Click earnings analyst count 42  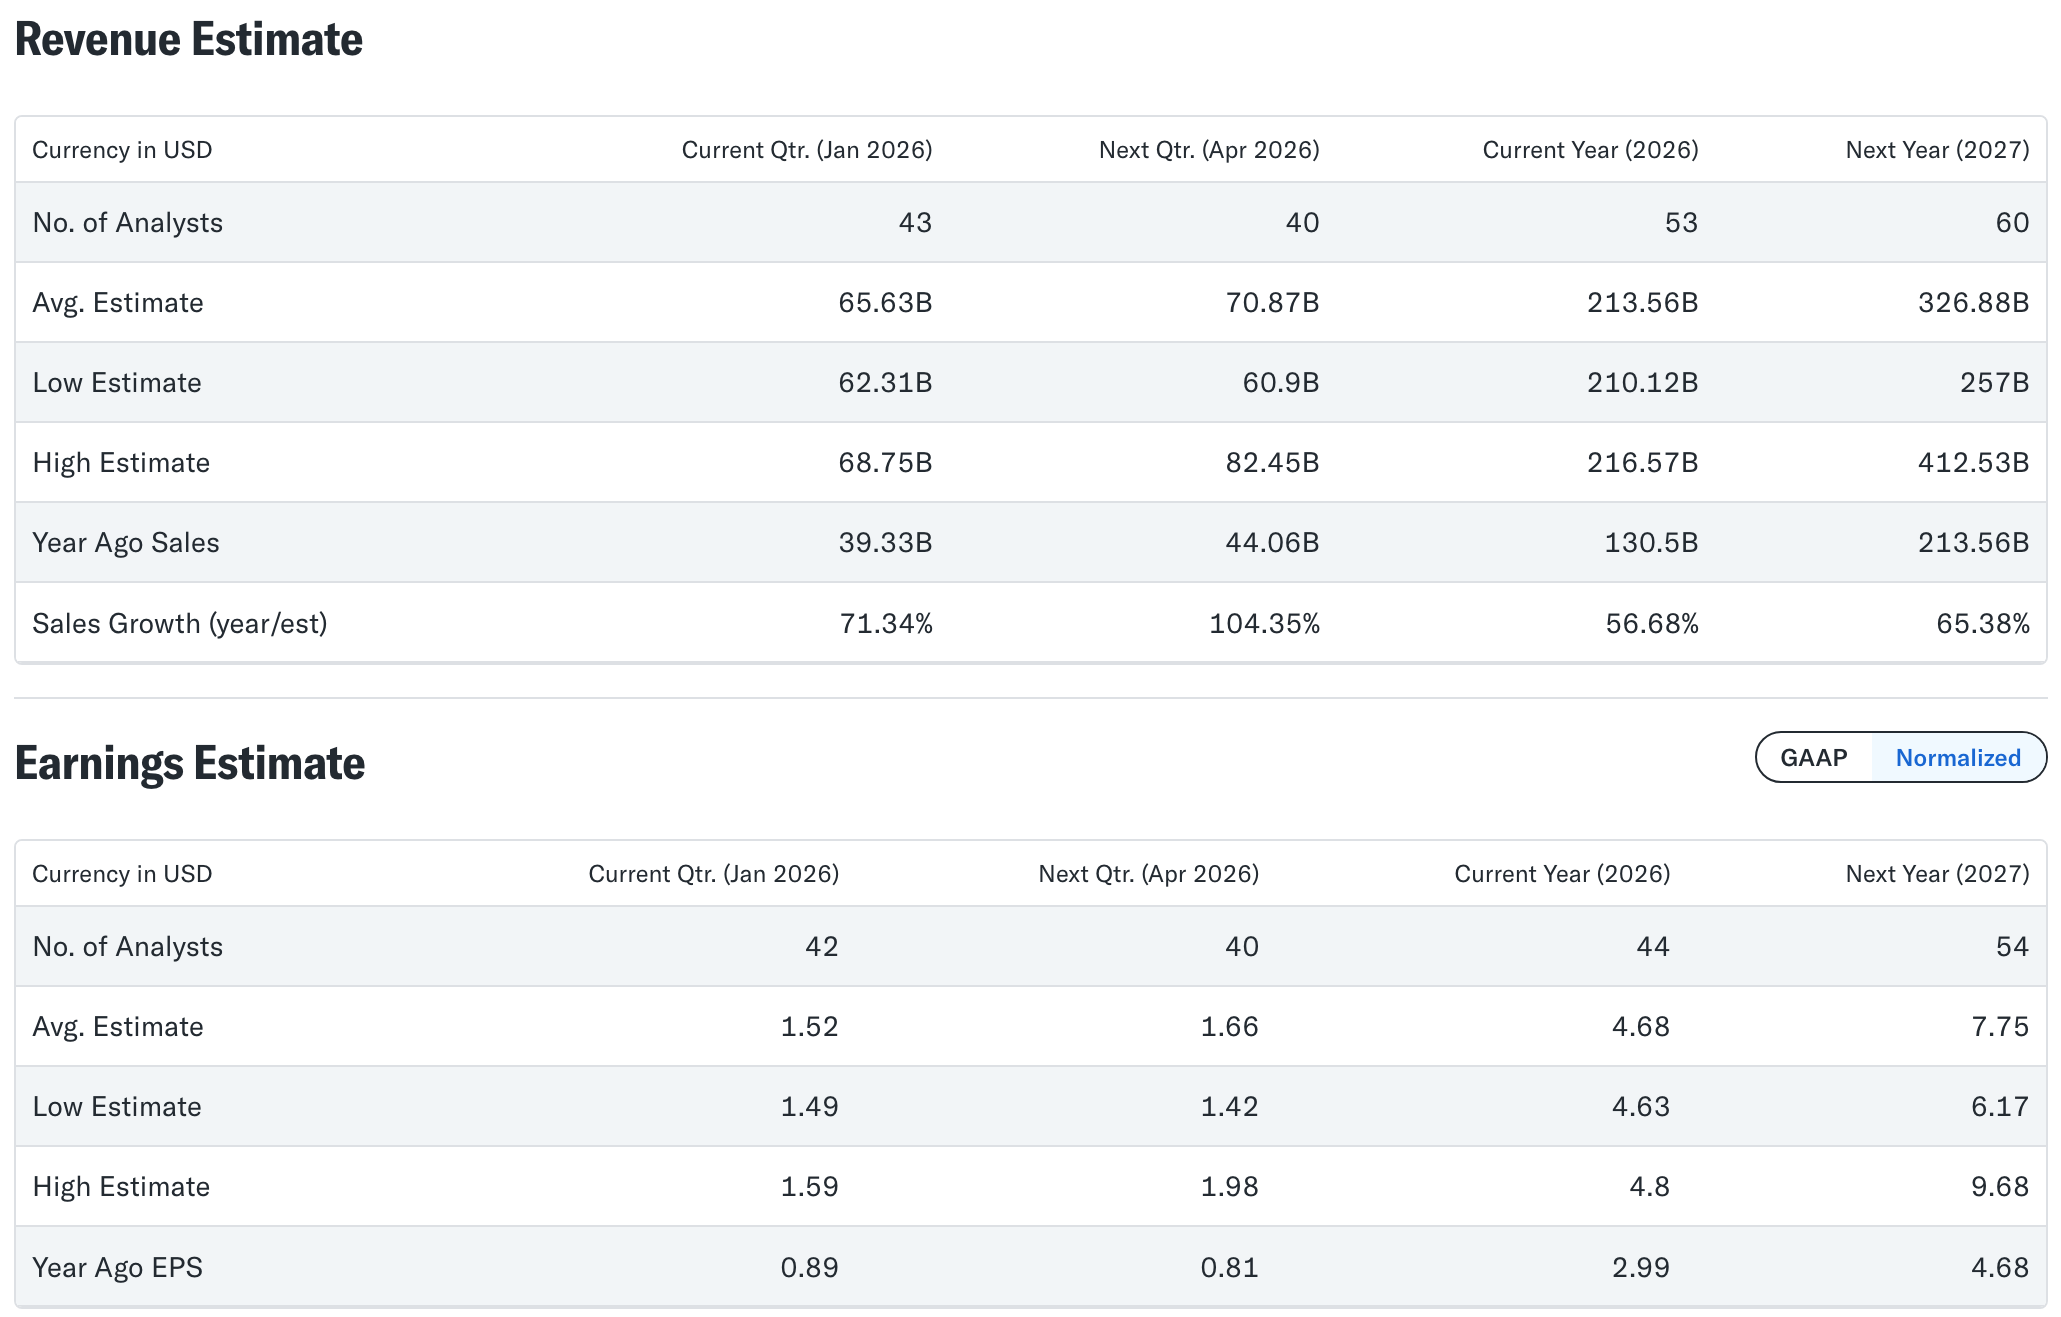[821, 946]
